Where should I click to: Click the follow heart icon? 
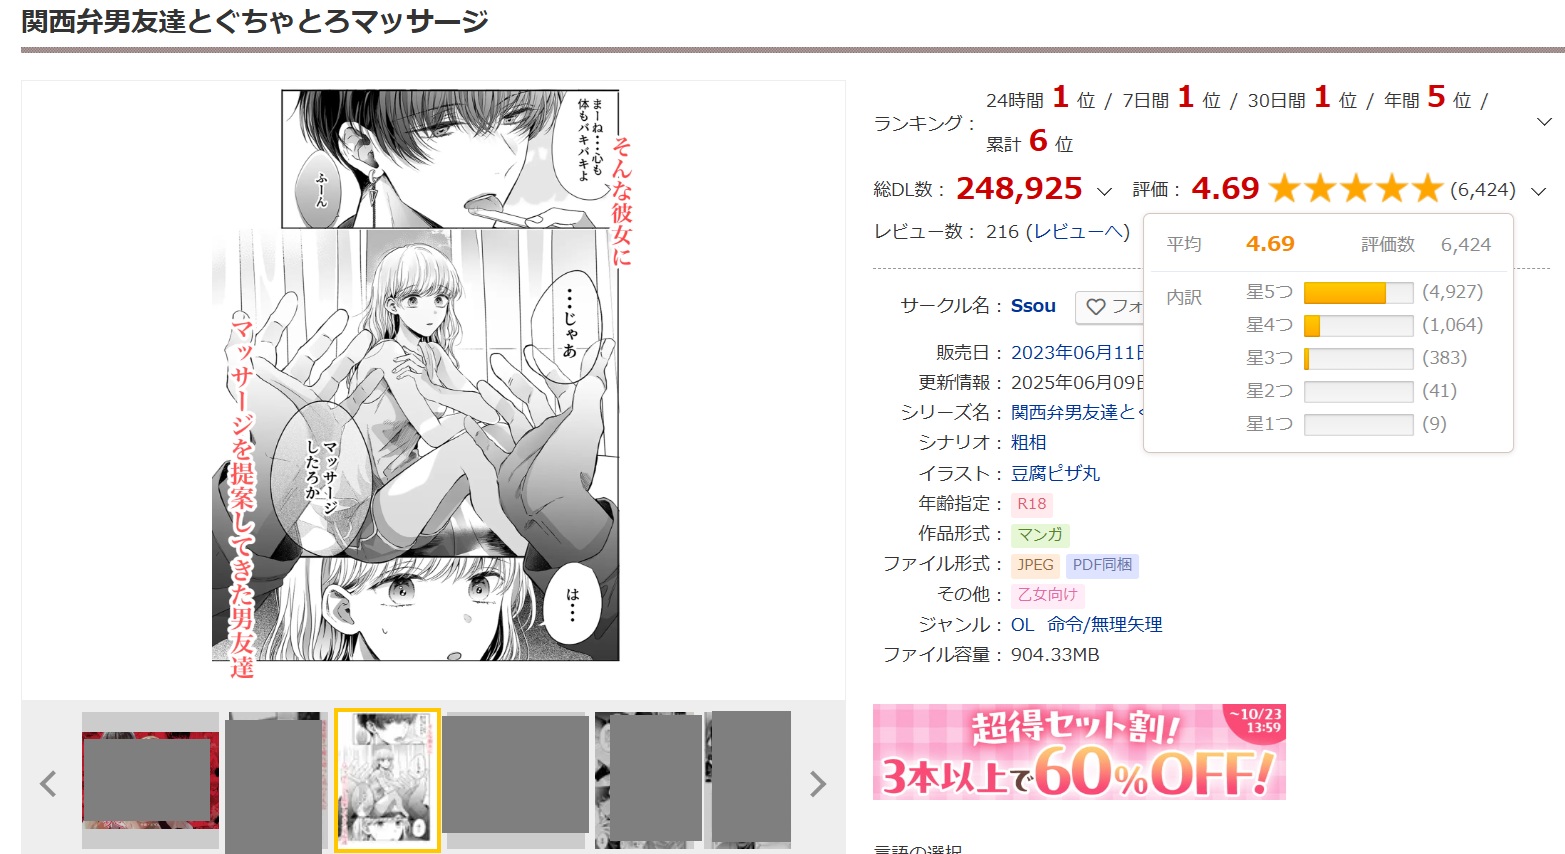click(1096, 307)
